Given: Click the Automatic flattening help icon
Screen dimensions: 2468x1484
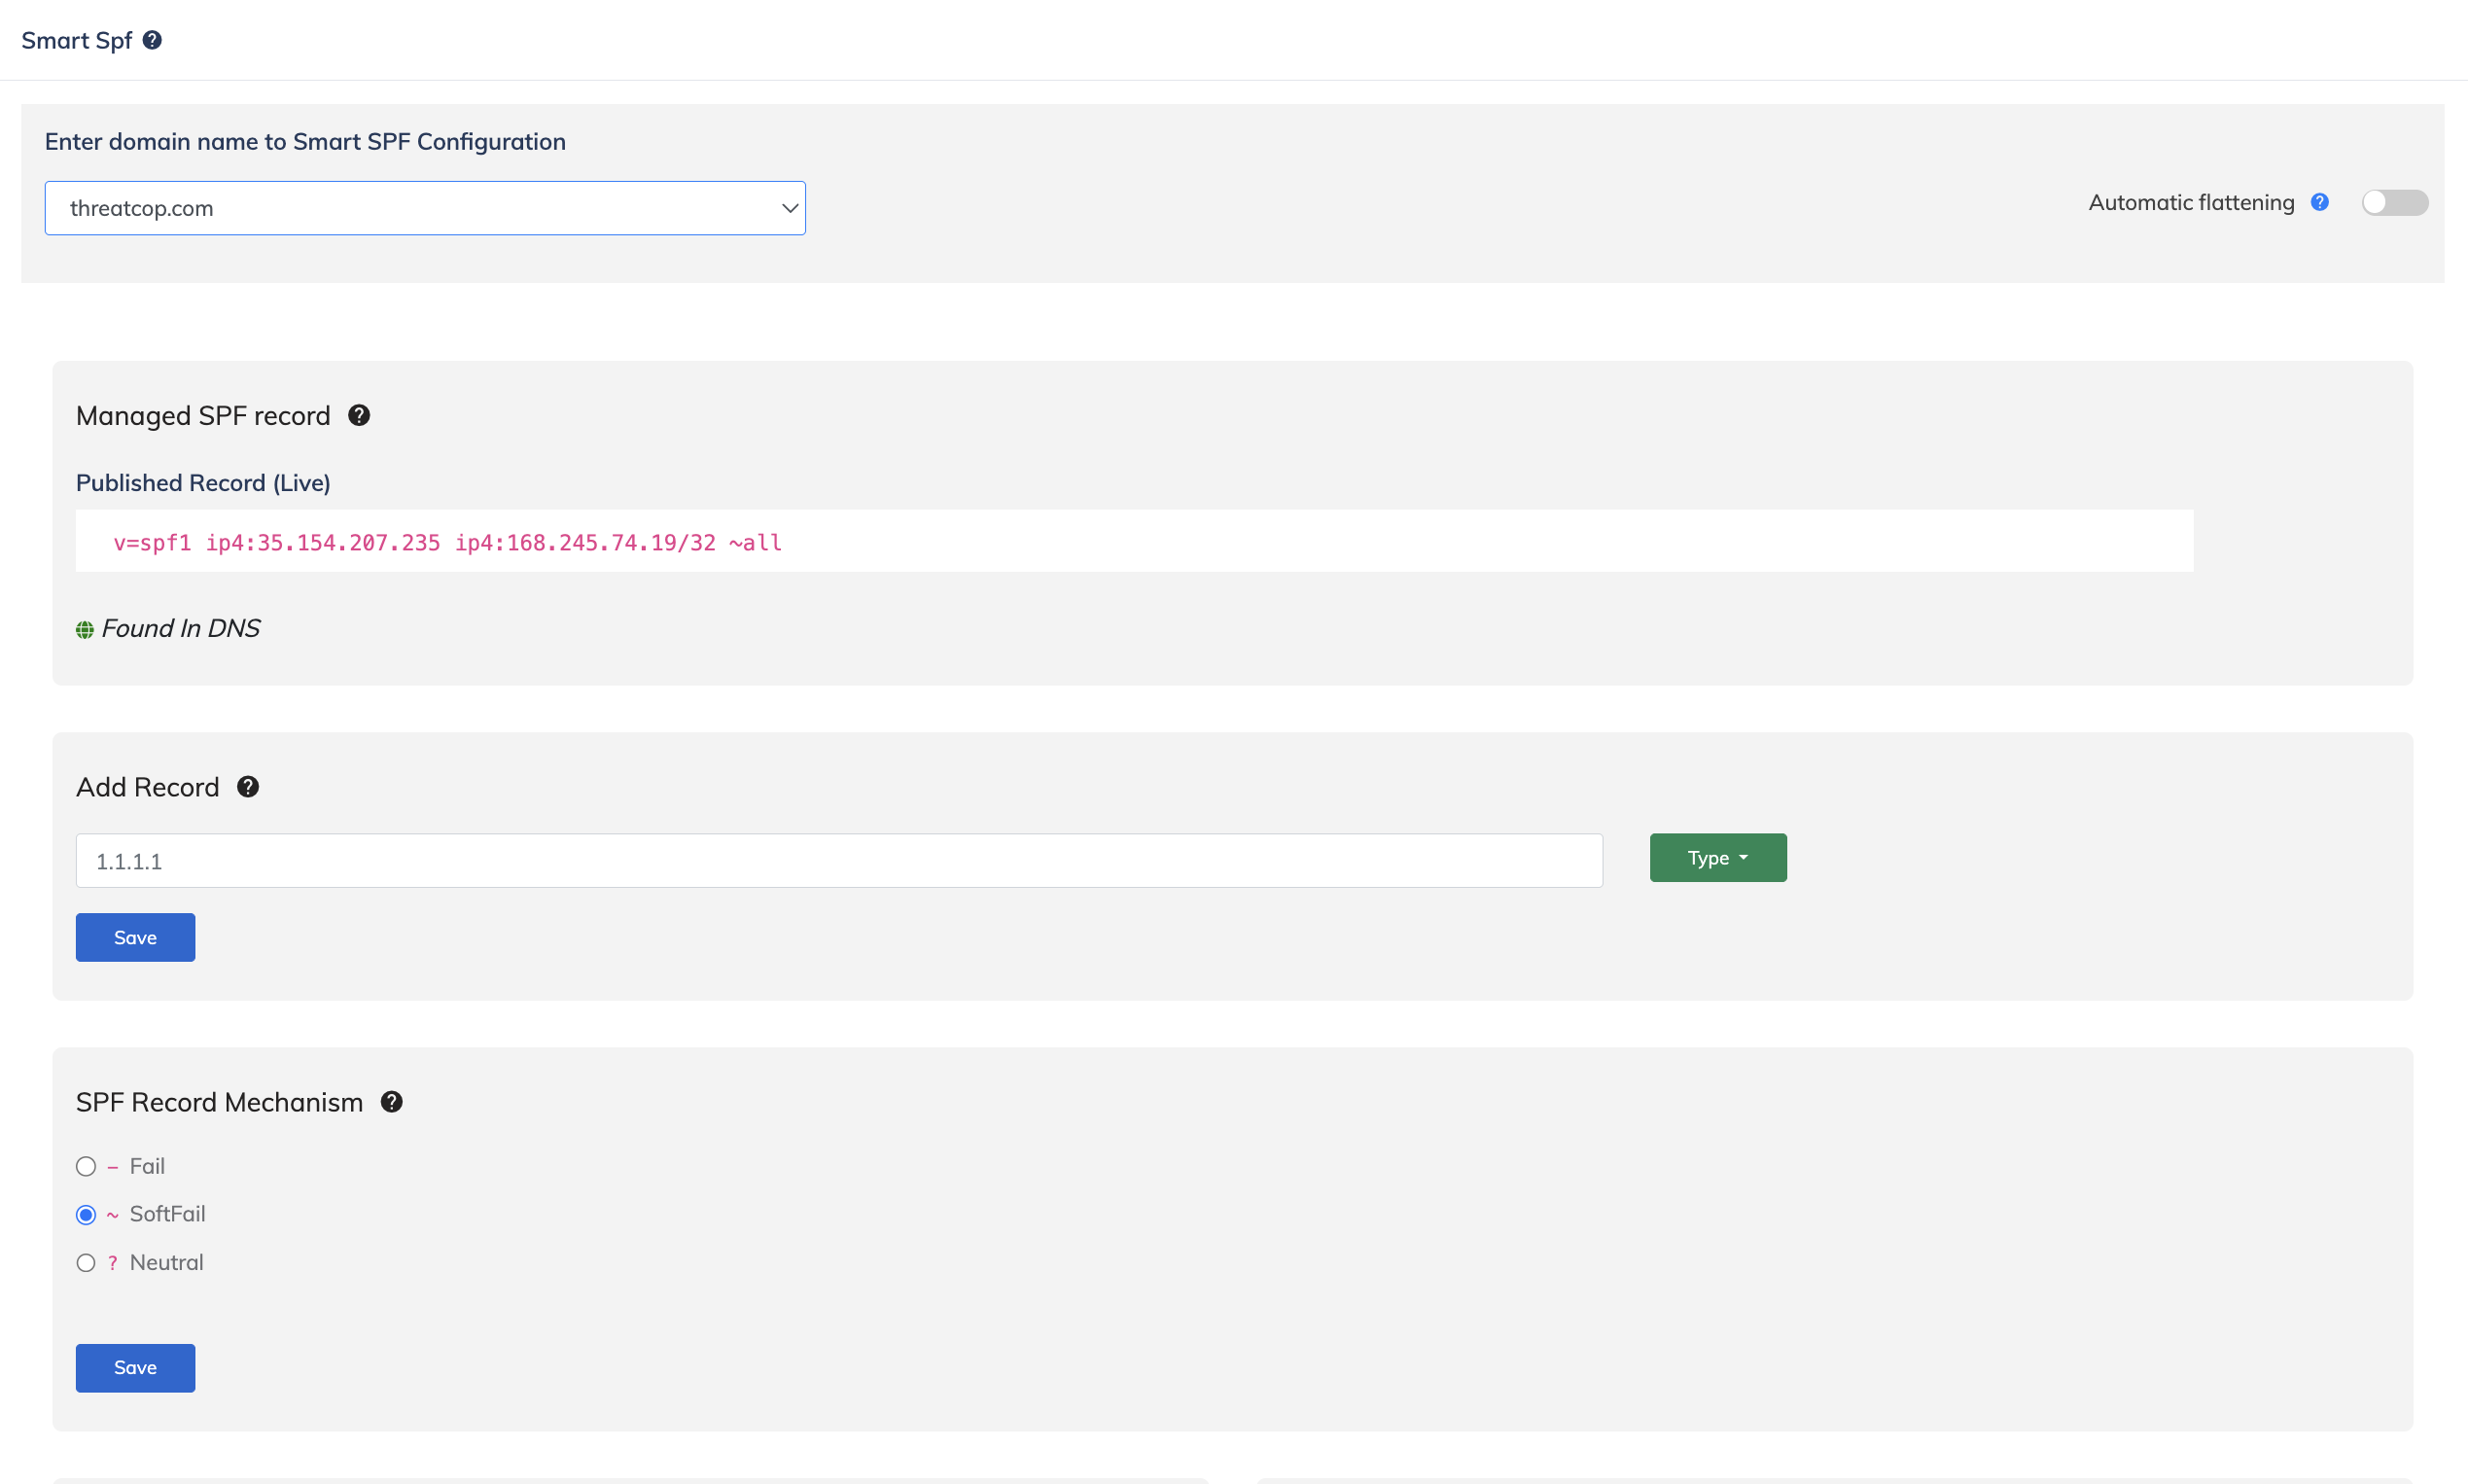Looking at the screenshot, I should pos(2319,202).
